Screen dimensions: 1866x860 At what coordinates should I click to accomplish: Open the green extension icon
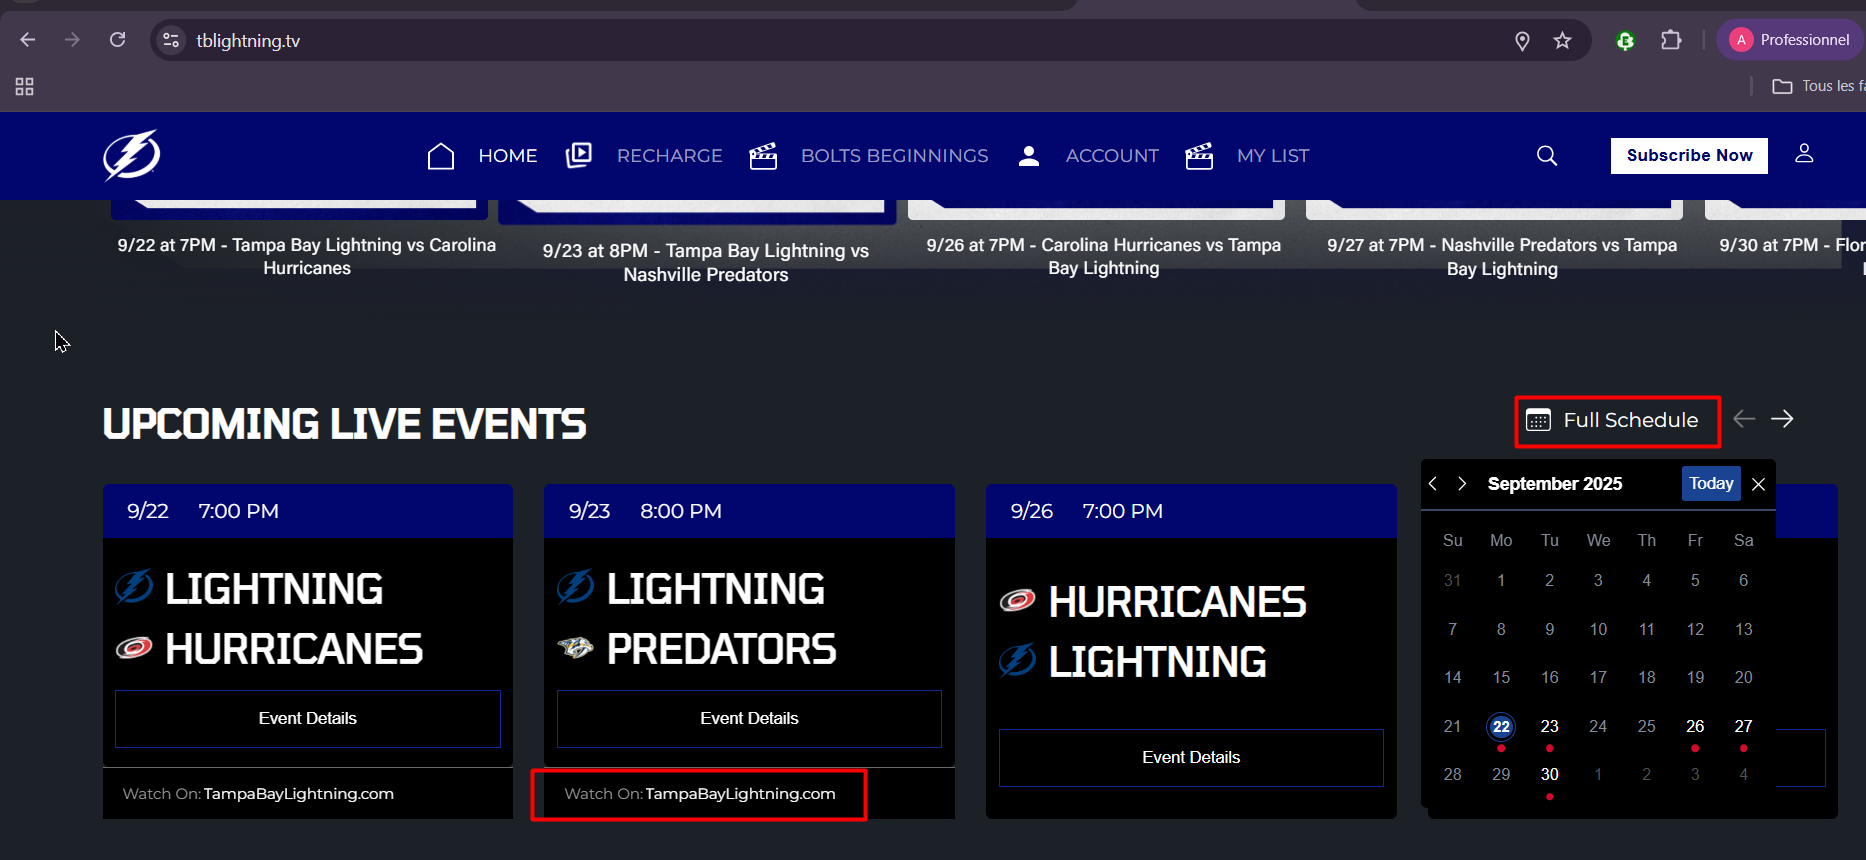1625,40
